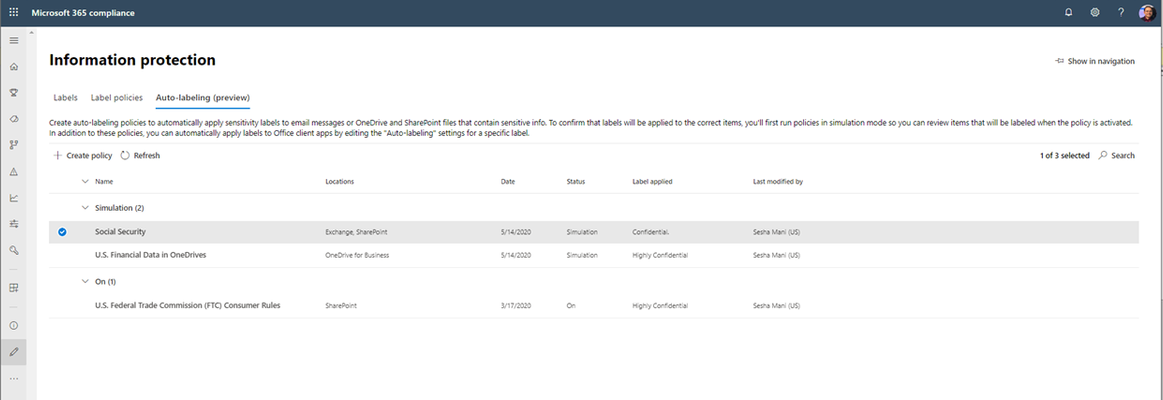1163x400 pixels.
Task: Click the pin icon beside Show in navigation
Action: [x=1059, y=61]
